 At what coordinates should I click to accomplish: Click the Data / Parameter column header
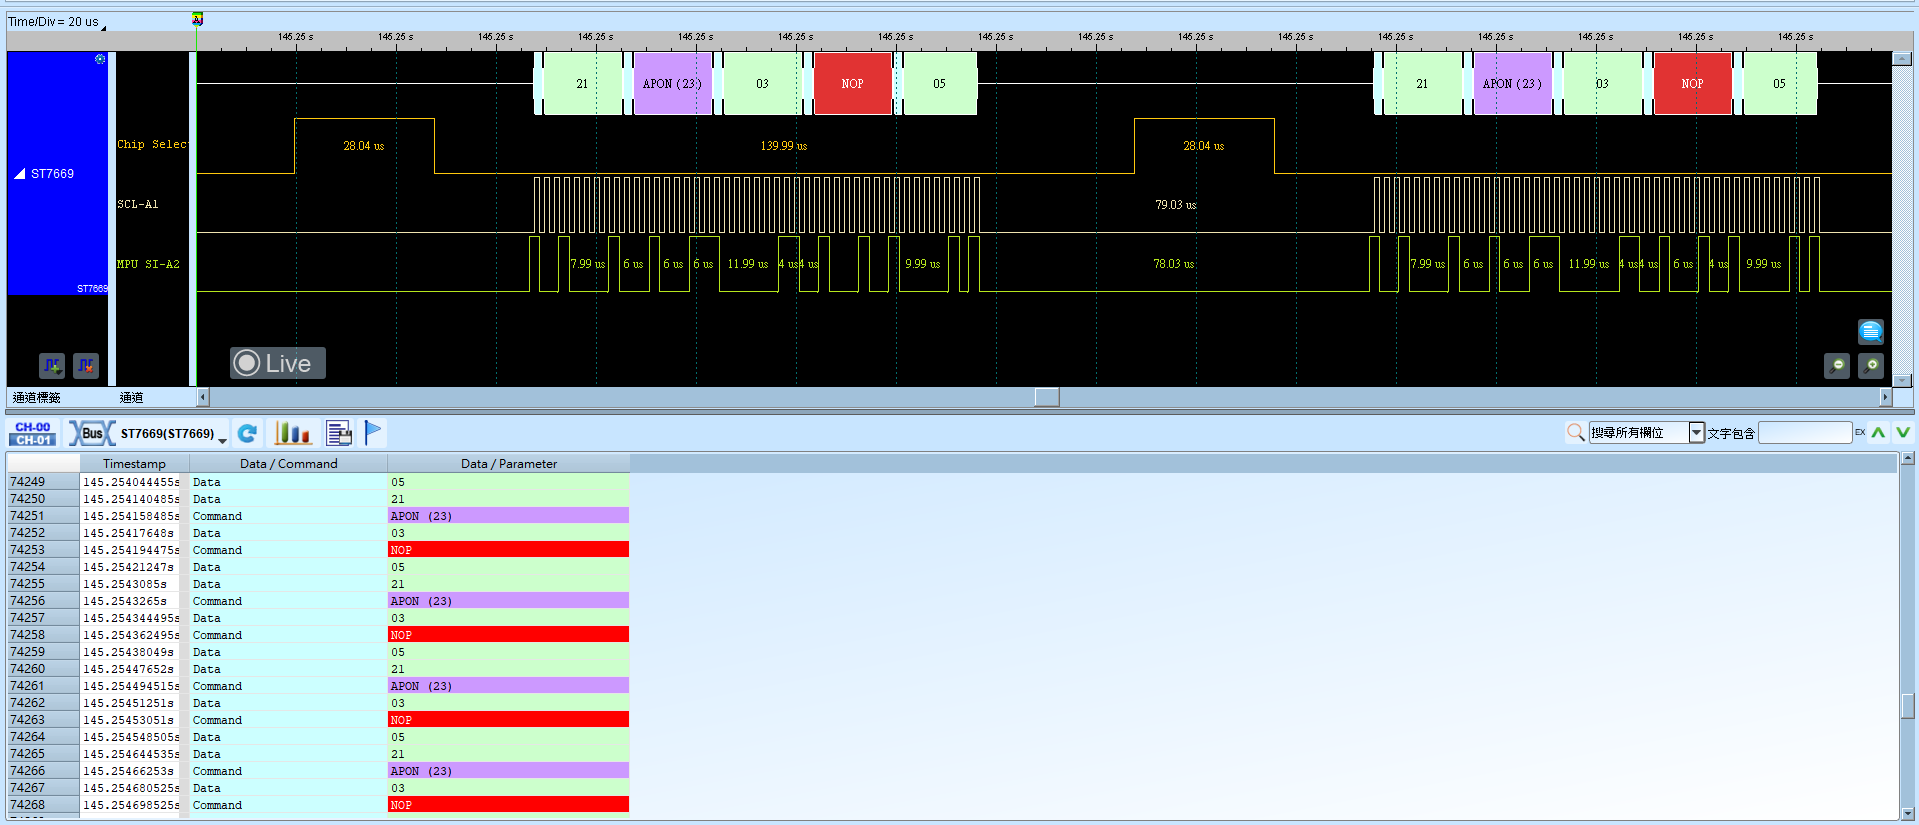pos(509,464)
